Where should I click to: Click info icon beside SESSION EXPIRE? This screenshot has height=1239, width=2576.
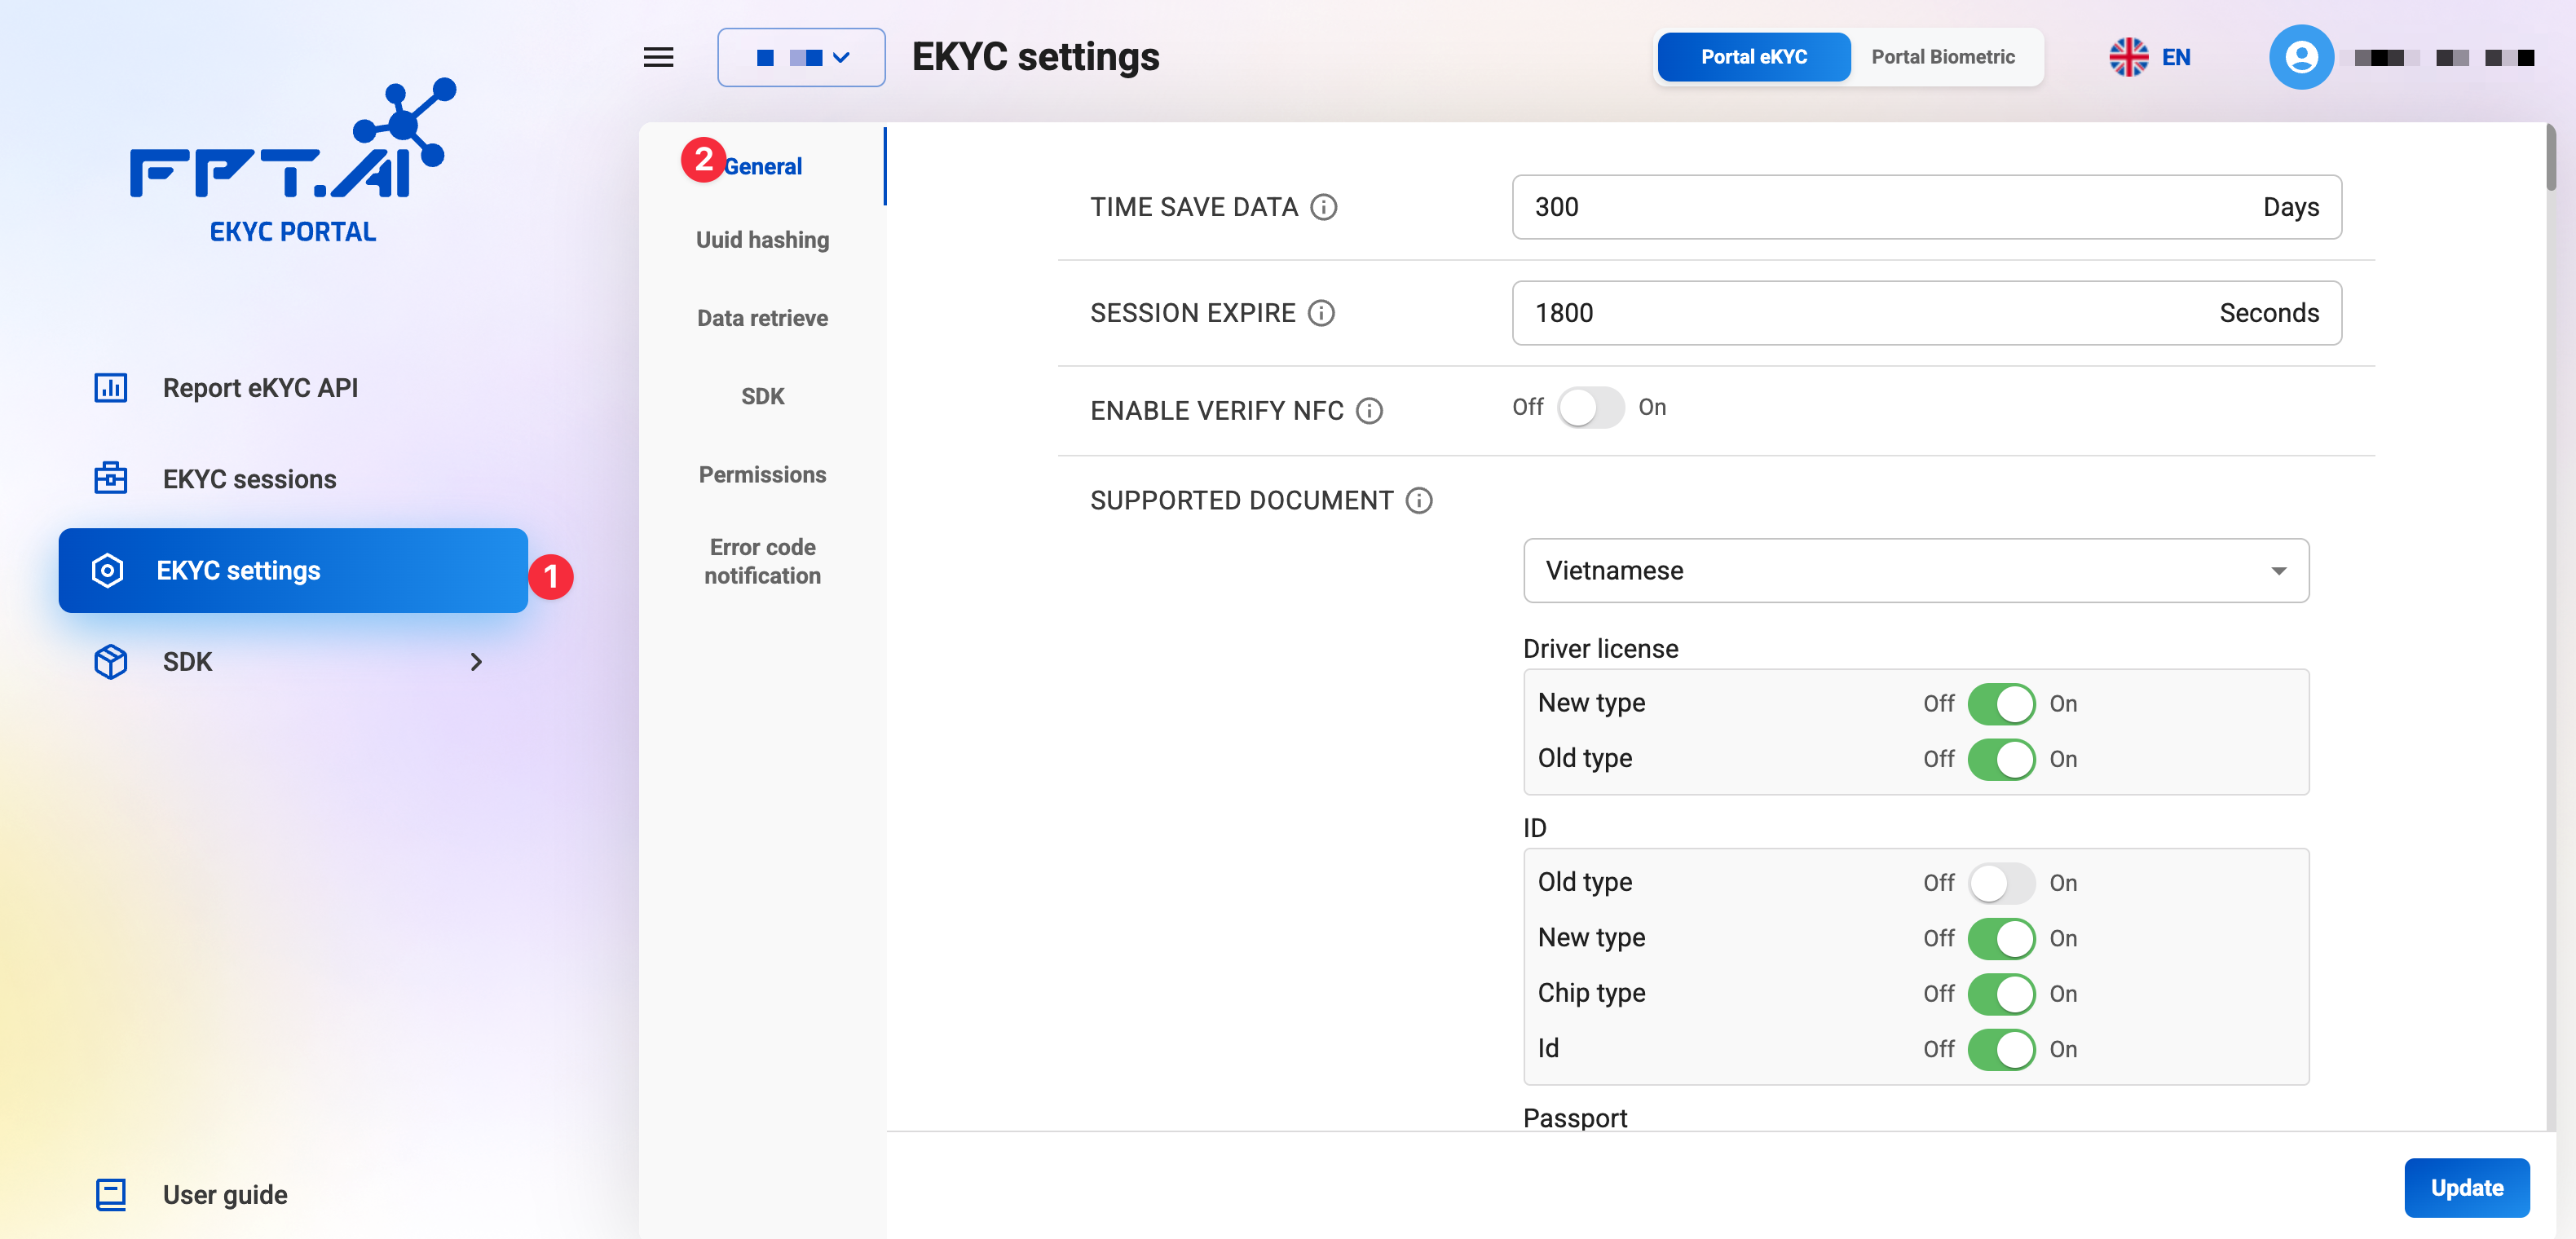[1321, 313]
